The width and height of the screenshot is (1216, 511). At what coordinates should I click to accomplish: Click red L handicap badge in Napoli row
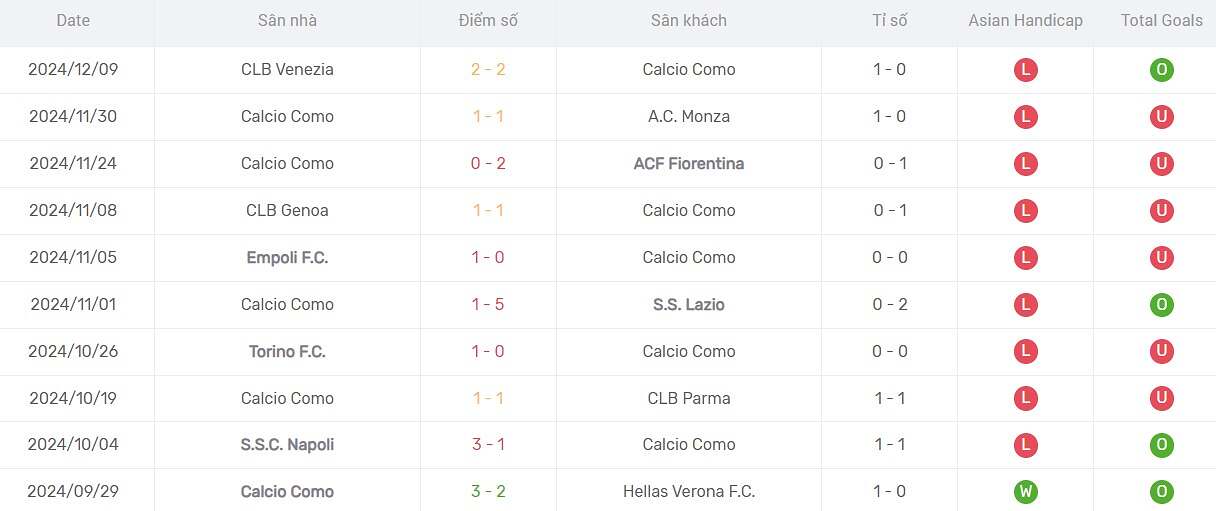pos(1025,445)
